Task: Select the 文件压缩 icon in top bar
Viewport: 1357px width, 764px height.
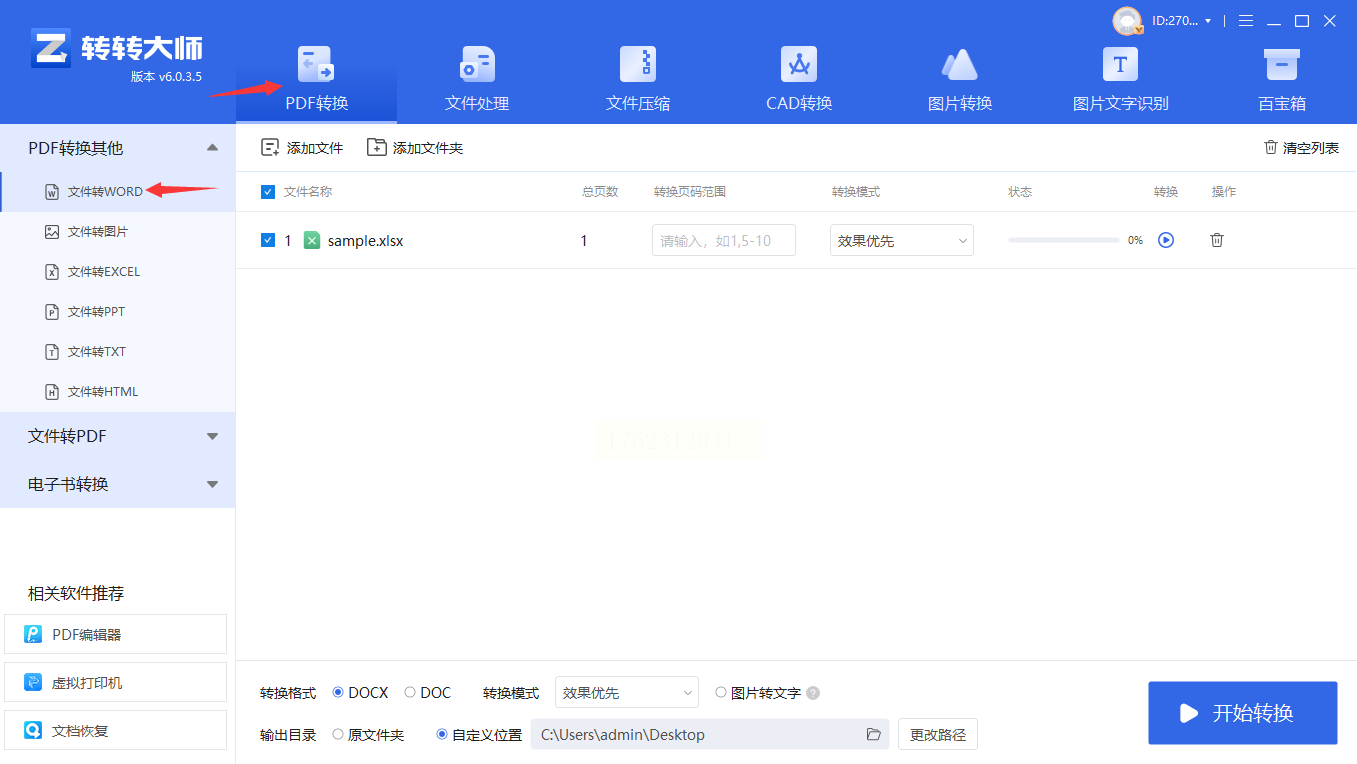Action: 638,65
